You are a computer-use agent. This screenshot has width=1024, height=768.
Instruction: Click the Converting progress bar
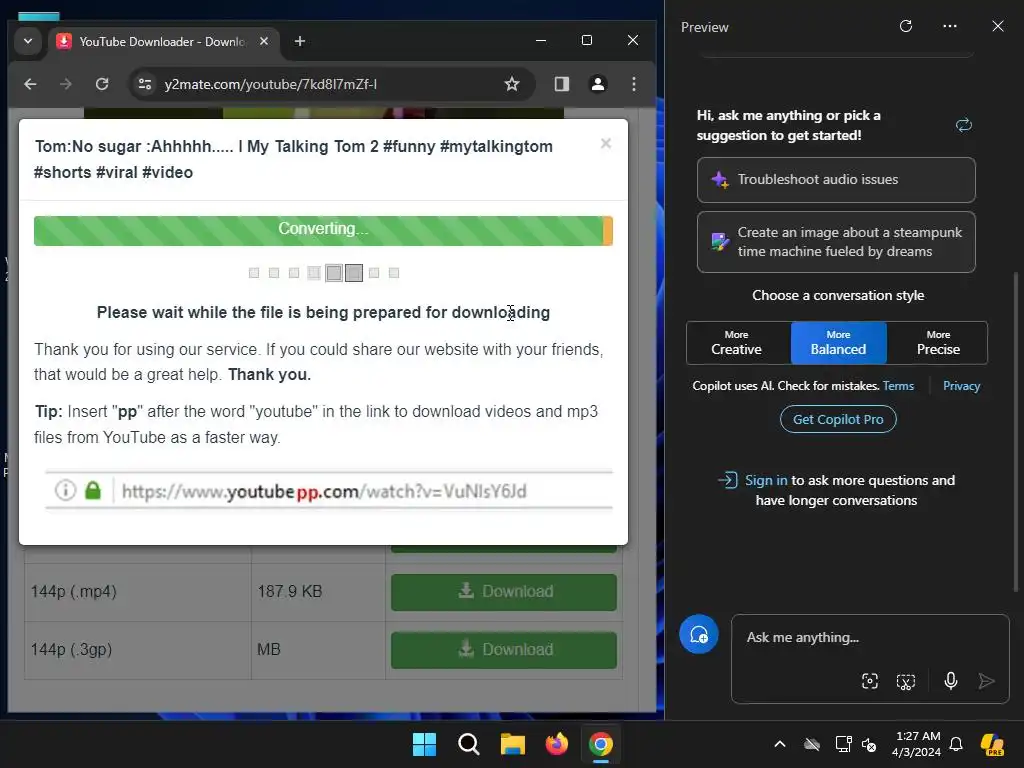tap(323, 231)
